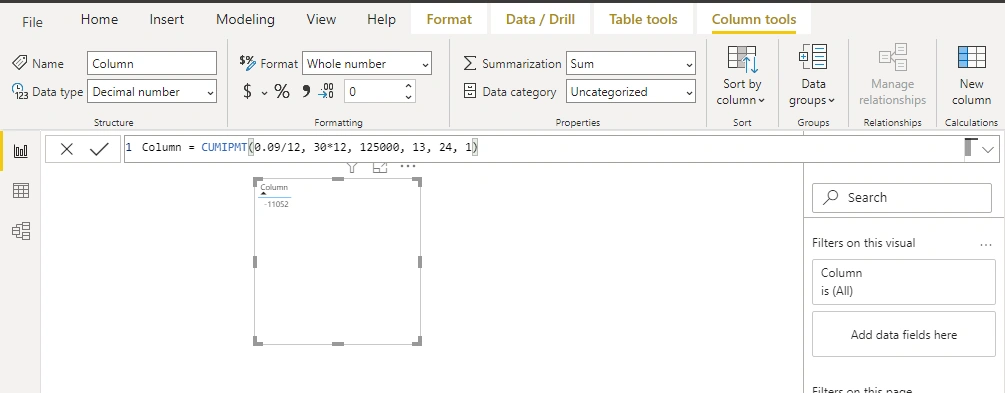The width and height of the screenshot is (1005, 393).
Task: Open the Modeling tab
Action: (x=245, y=19)
